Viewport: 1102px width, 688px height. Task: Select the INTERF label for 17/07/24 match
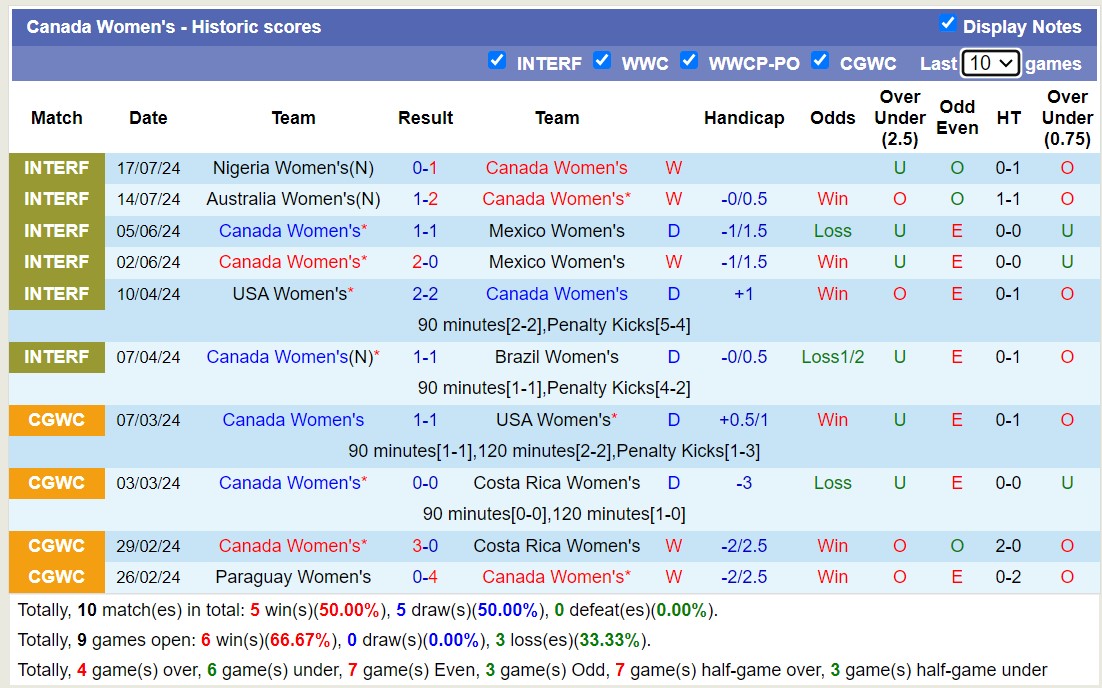57,168
